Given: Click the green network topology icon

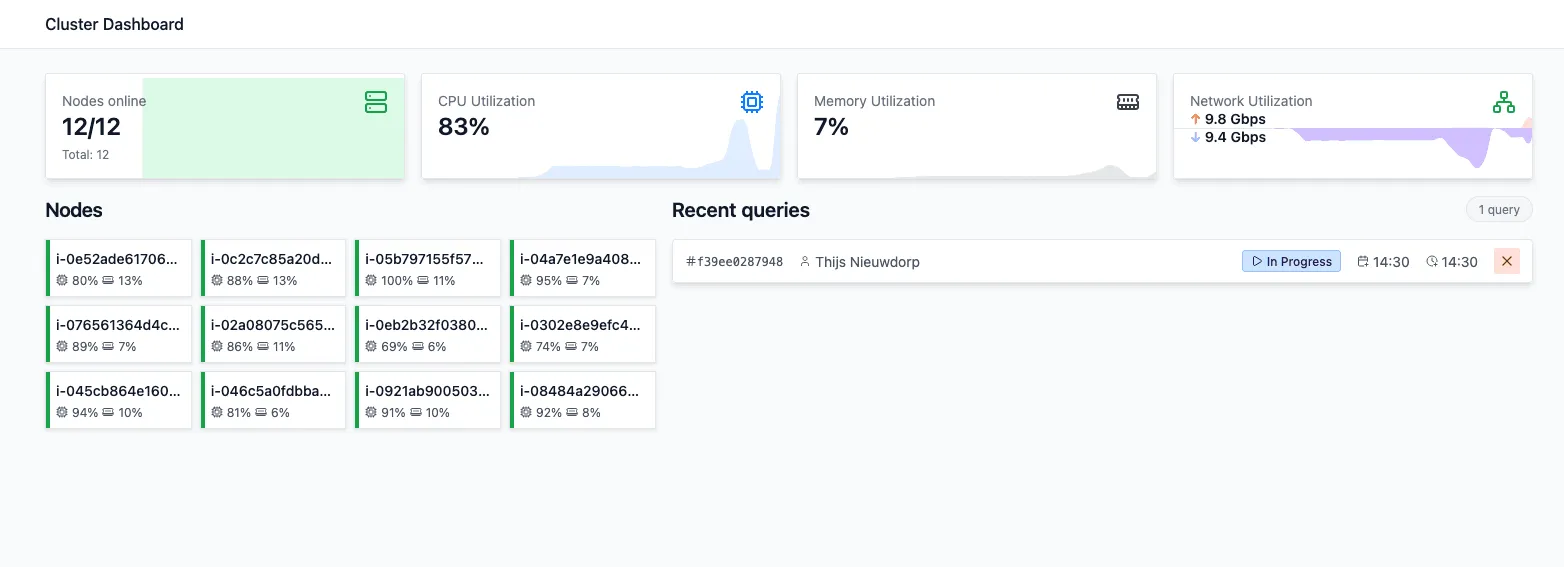Looking at the screenshot, I should (x=1504, y=102).
